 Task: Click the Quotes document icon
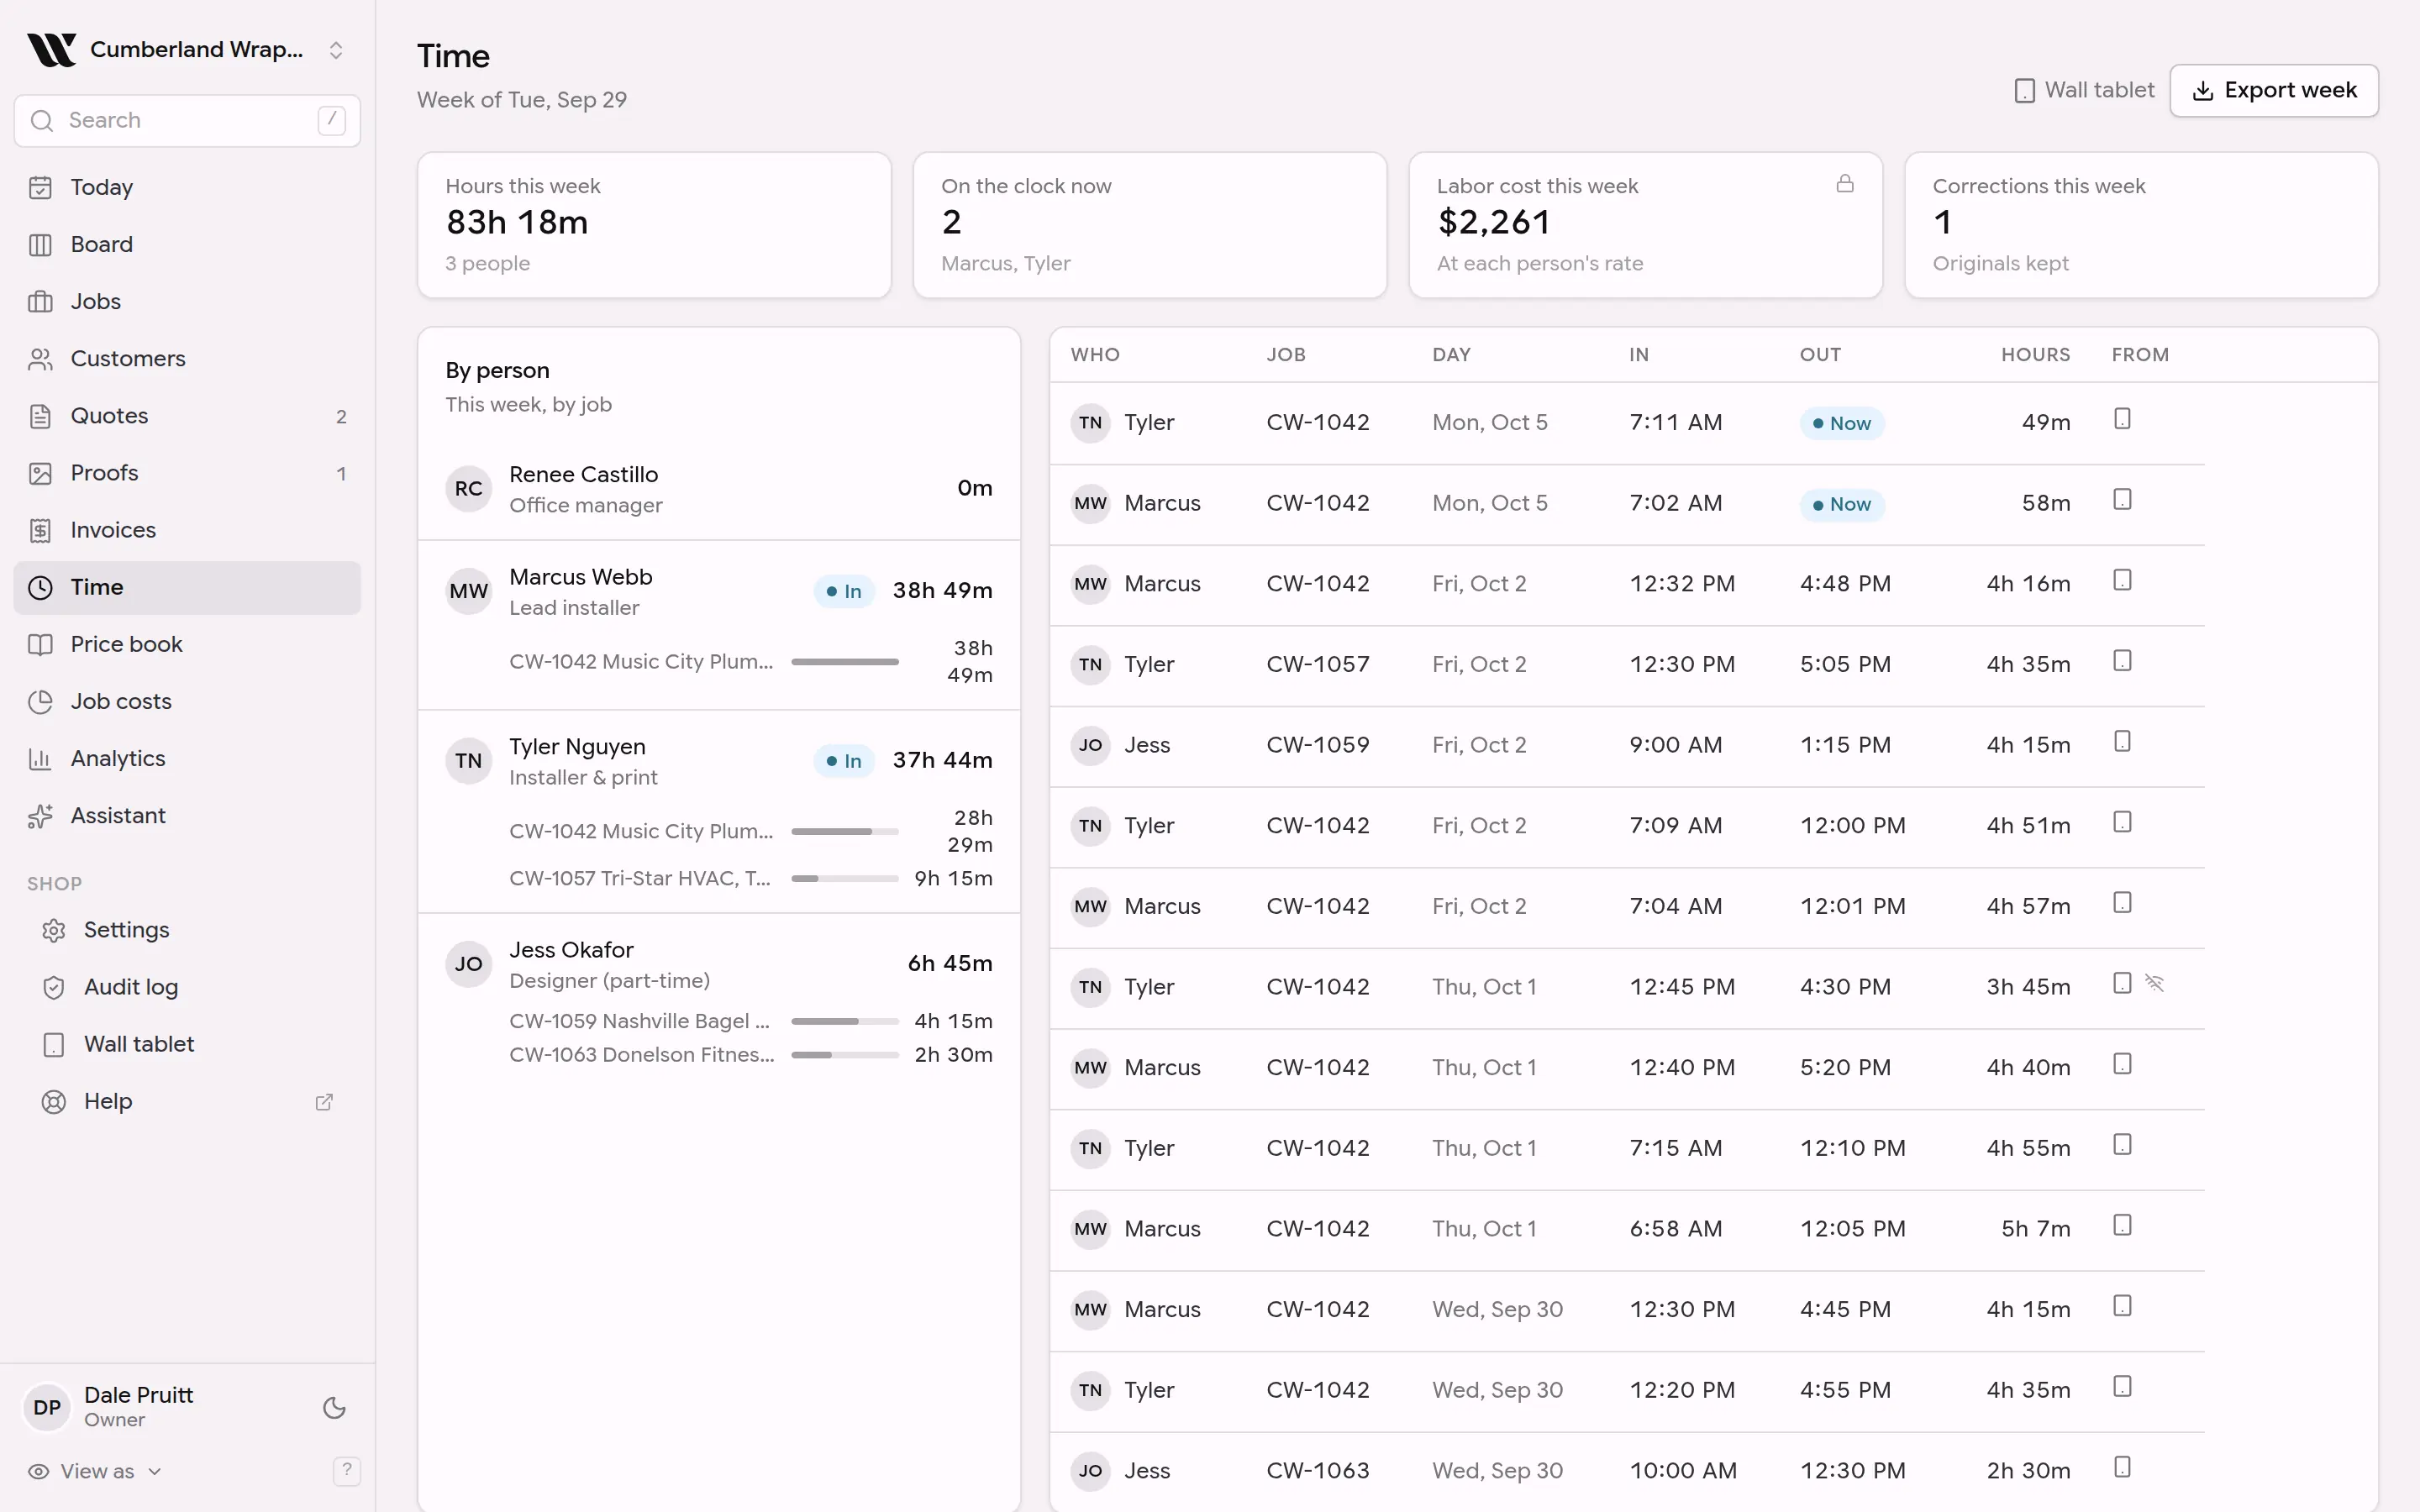40,416
